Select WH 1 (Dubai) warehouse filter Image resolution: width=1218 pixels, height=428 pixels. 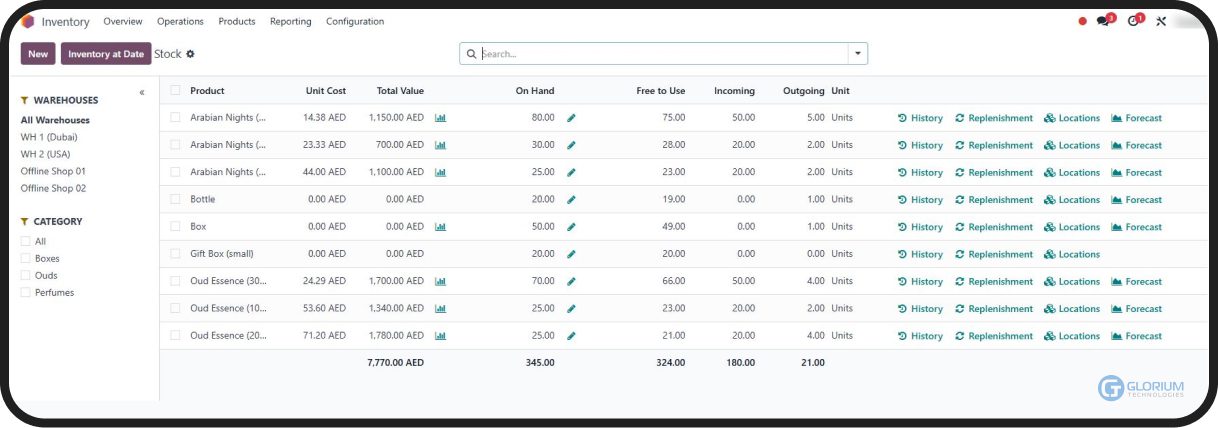[x=49, y=137]
